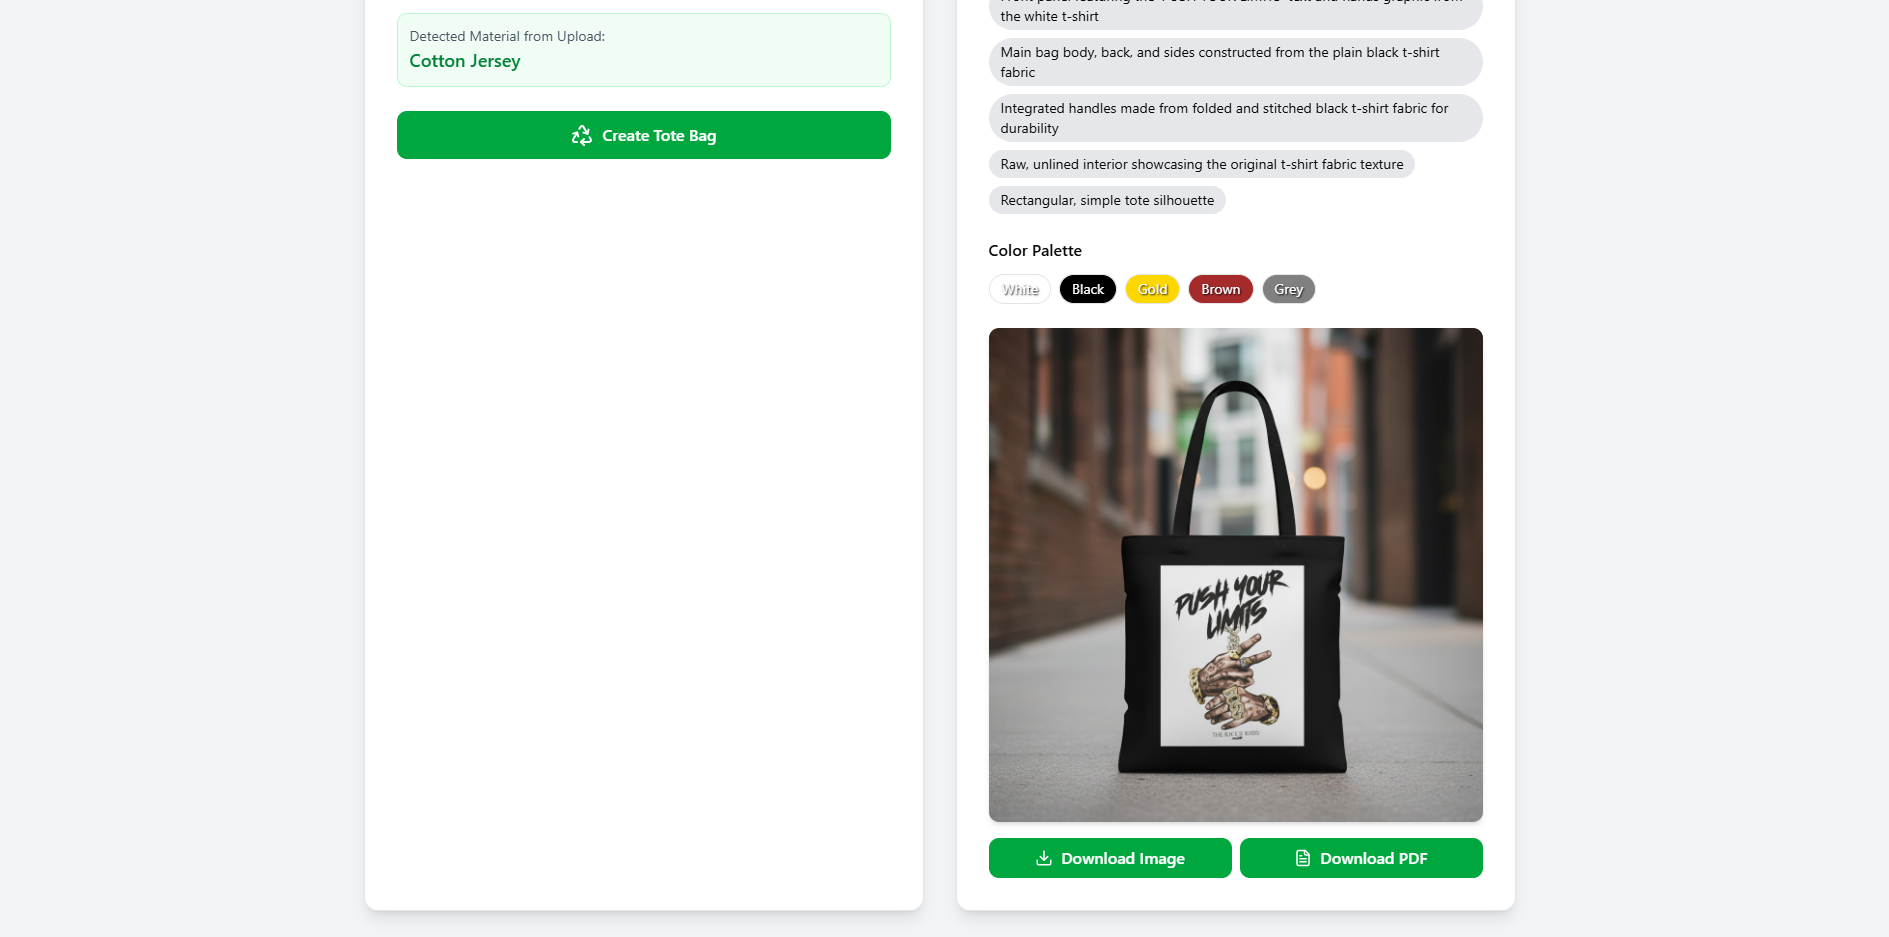The width and height of the screenshot is (1889, 937).
Task: Click the PDF document icon
Action: point(1303,858)
